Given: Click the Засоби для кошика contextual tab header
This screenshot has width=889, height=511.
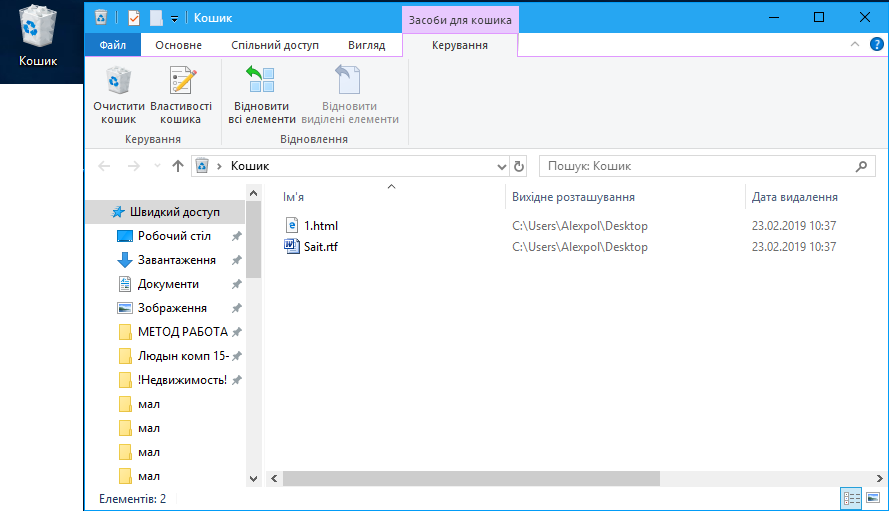Looking at the screenshot, I should 460,20.
